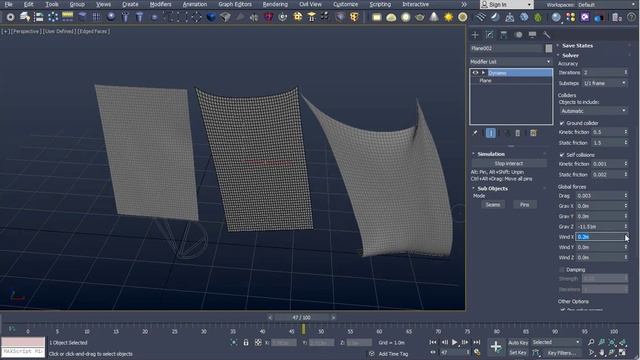Screen dimensions: 640x360
Task: Click maximize viewport toggle icon
Action: pyautogui.click(x=622, y=352)
